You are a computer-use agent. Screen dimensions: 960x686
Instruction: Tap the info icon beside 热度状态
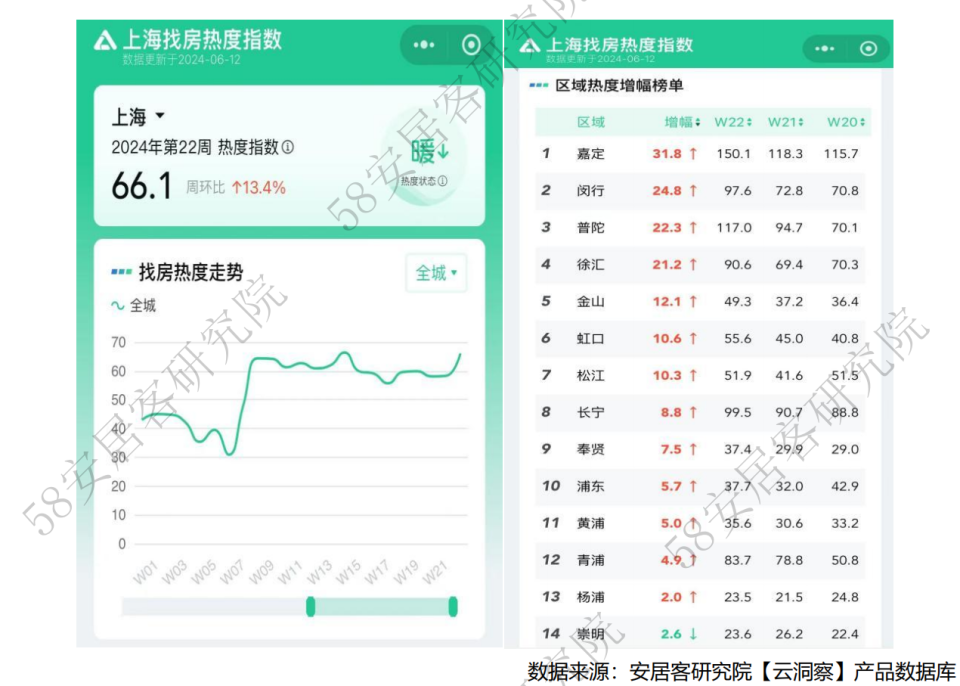(x=443, y=181)
